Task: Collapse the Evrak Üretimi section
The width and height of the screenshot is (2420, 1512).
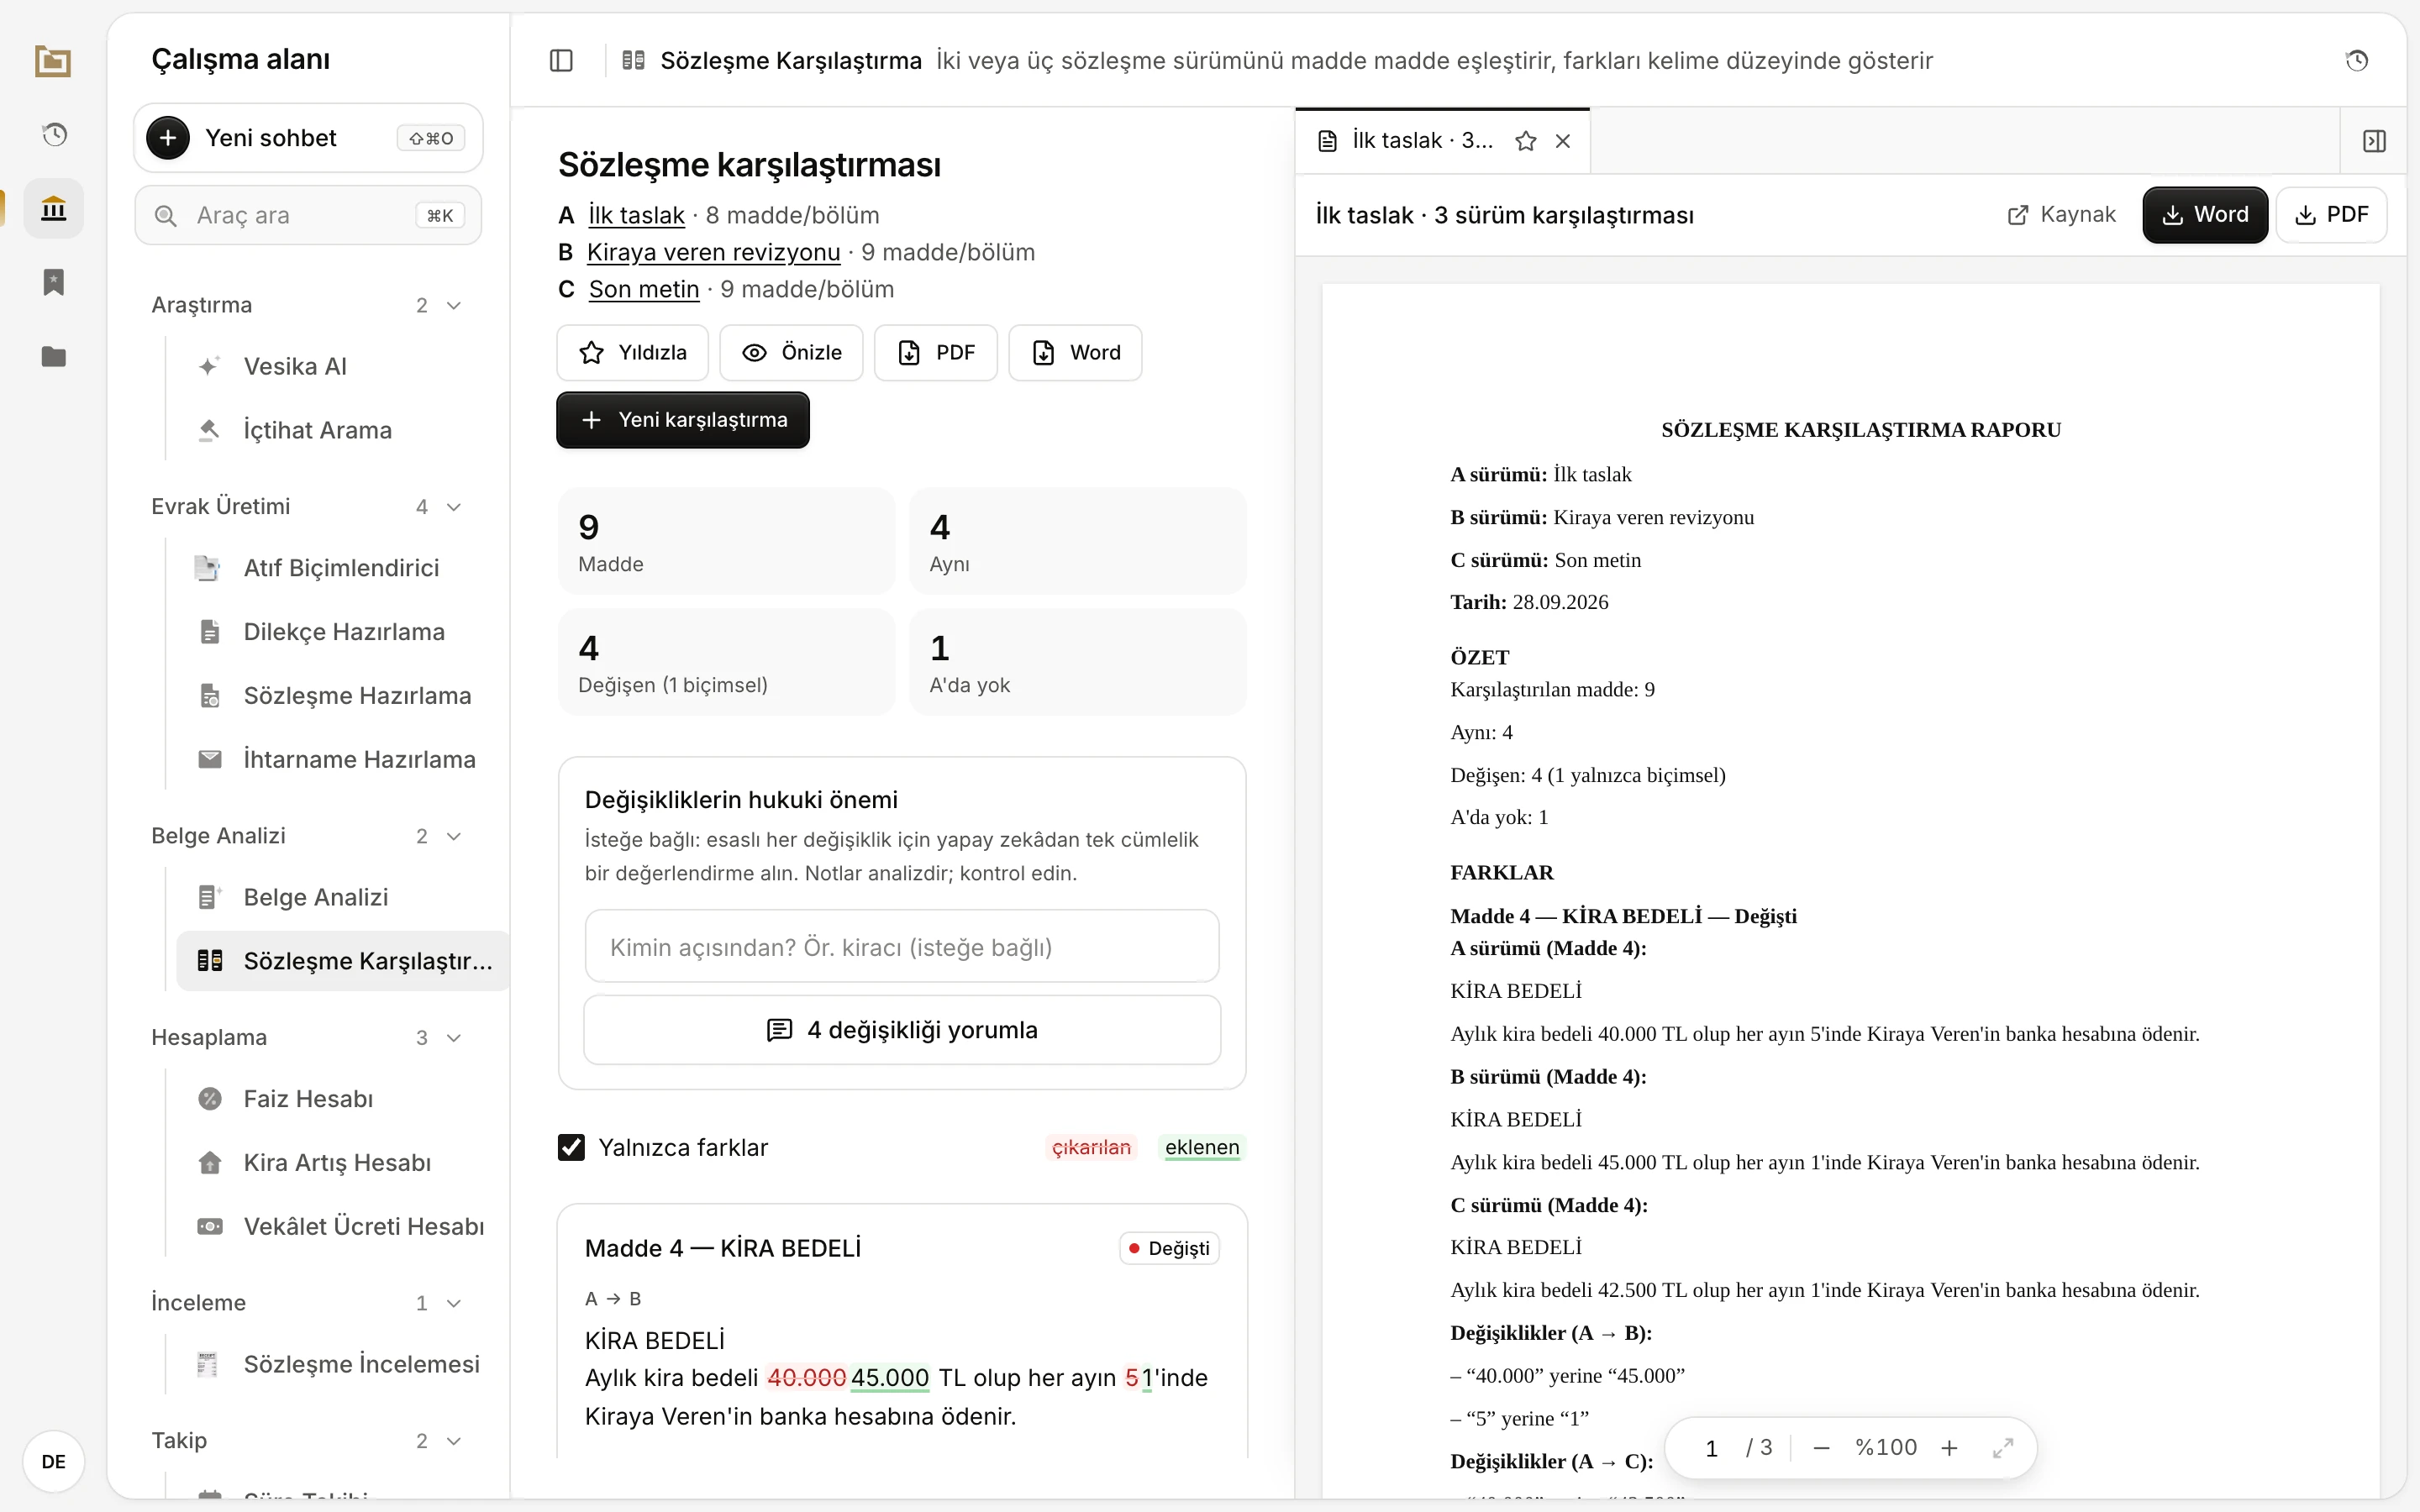Action: (x=454, y=507)
